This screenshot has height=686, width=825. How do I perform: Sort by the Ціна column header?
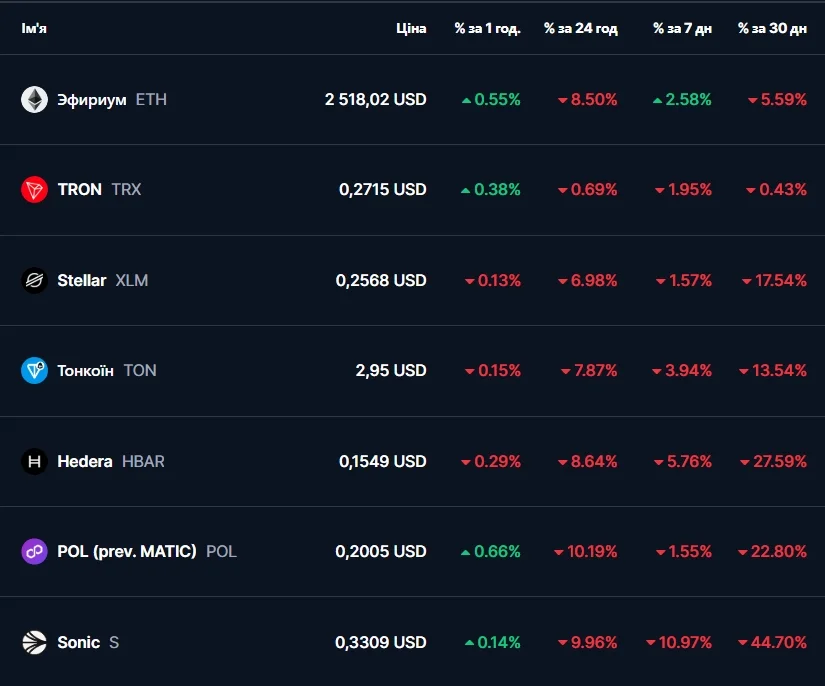coord(411,28)
